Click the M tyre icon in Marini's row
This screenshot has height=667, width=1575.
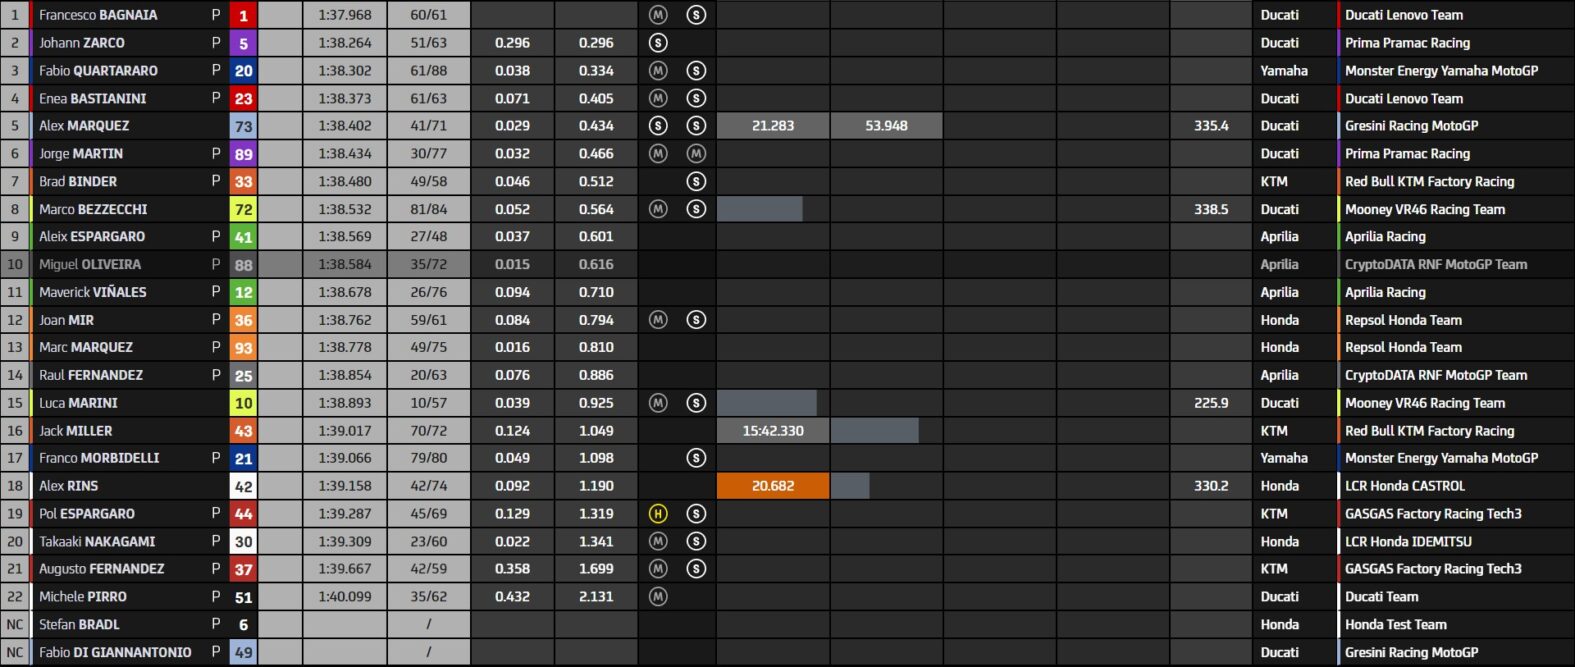(x=658, y=403)
